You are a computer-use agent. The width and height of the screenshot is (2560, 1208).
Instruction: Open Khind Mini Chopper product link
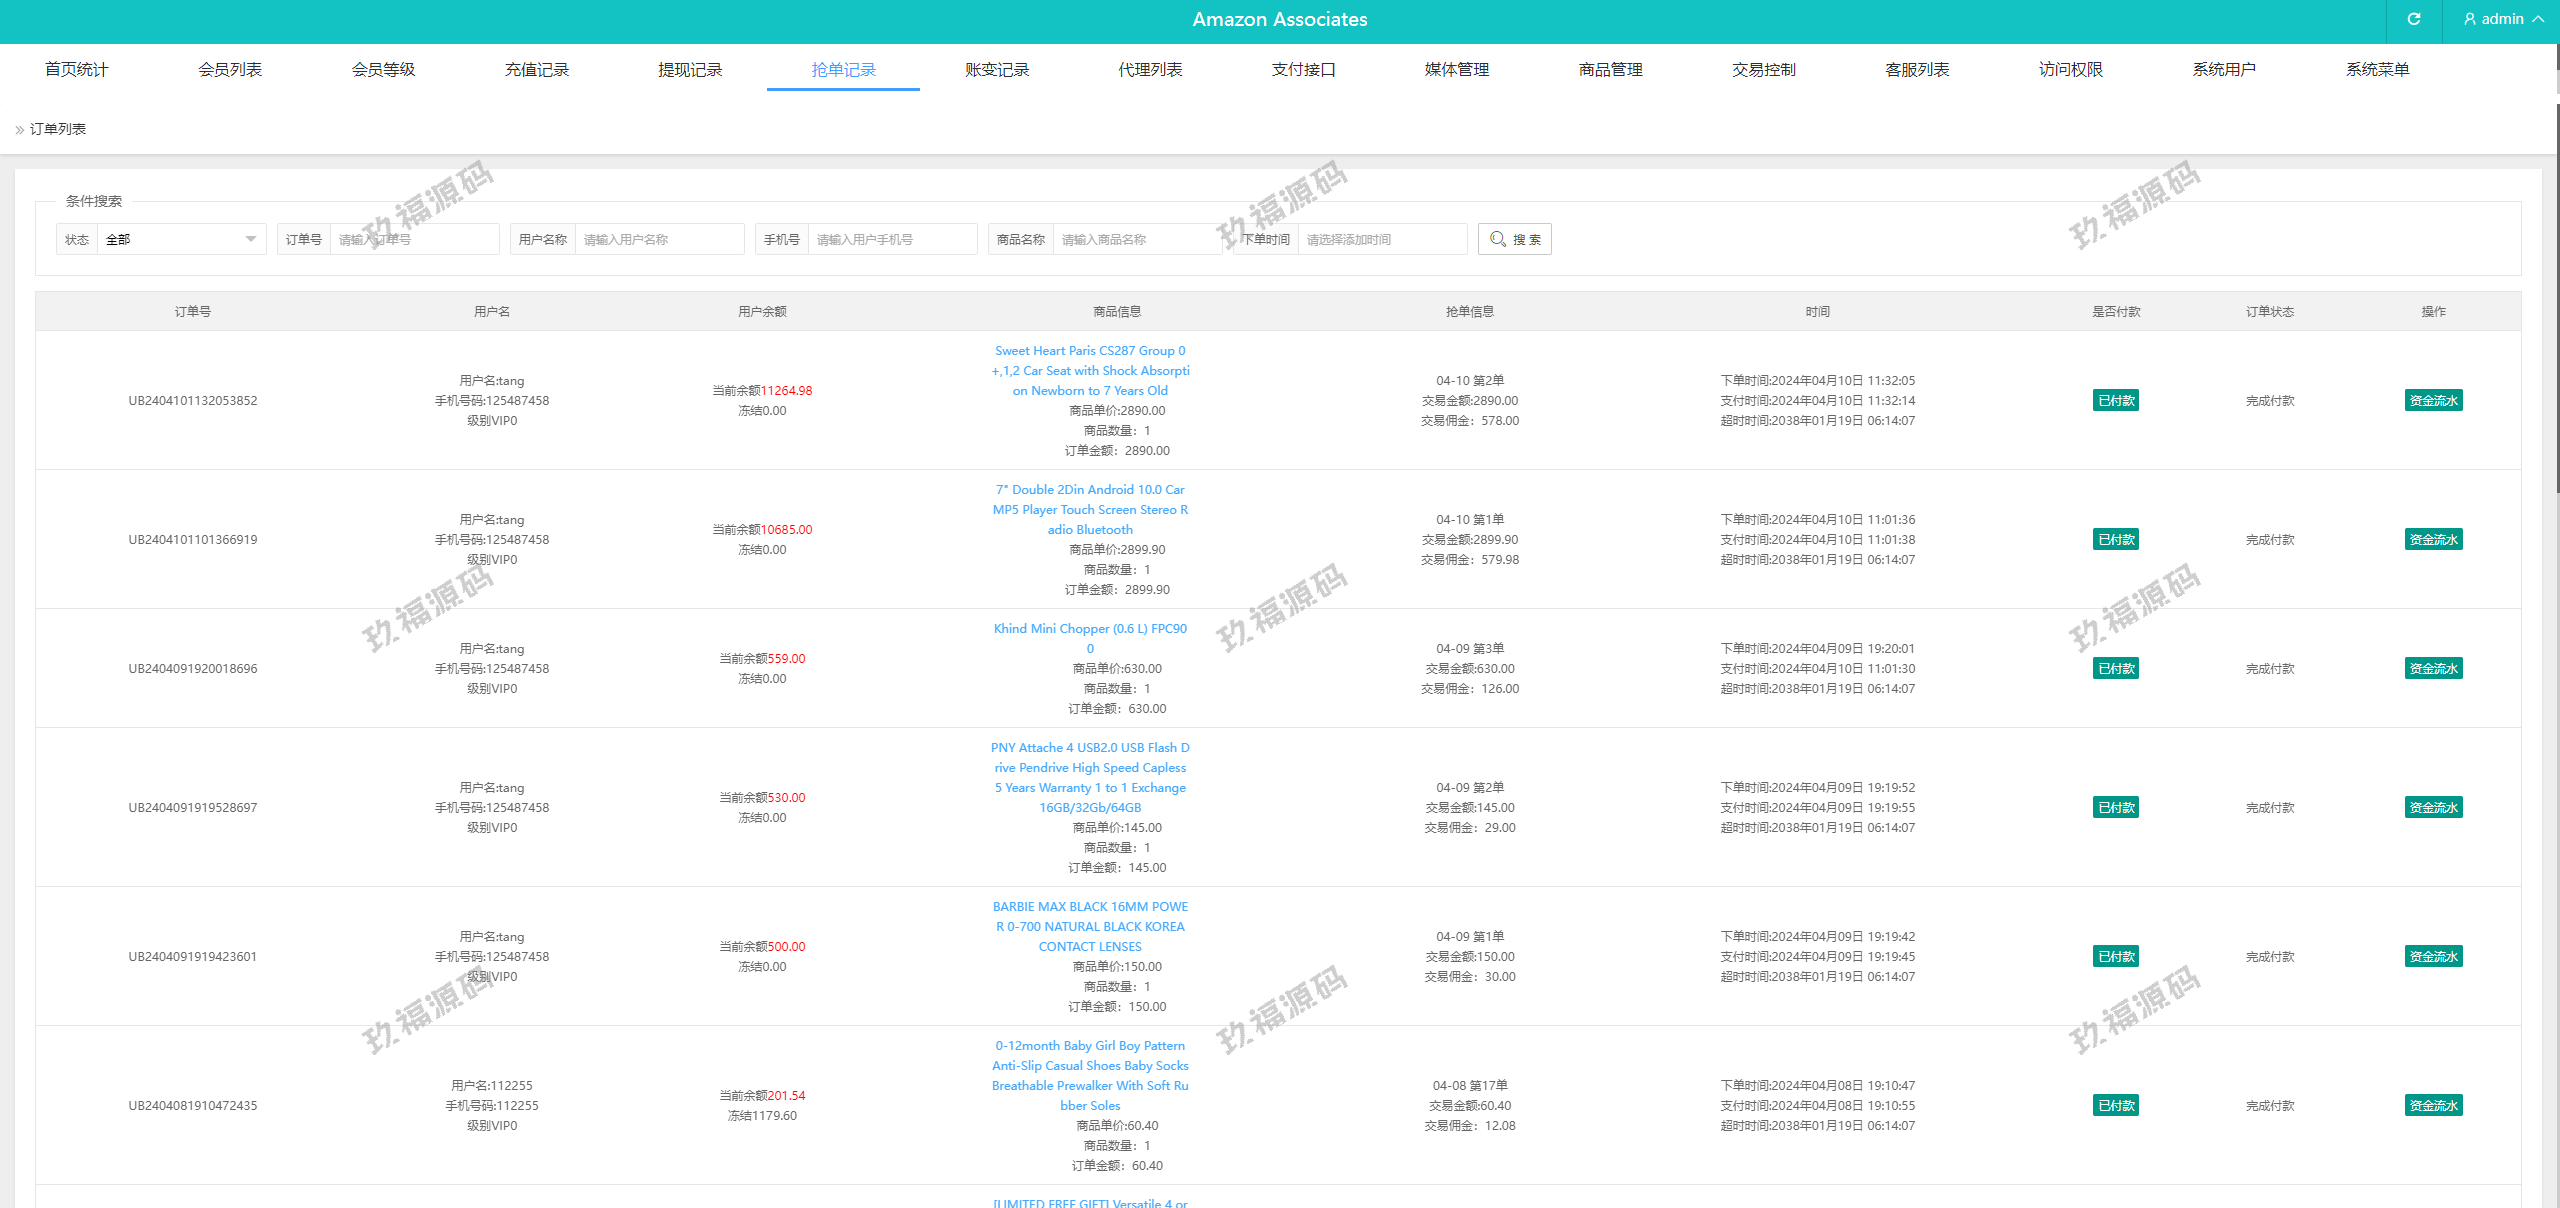pos(1090,629)
